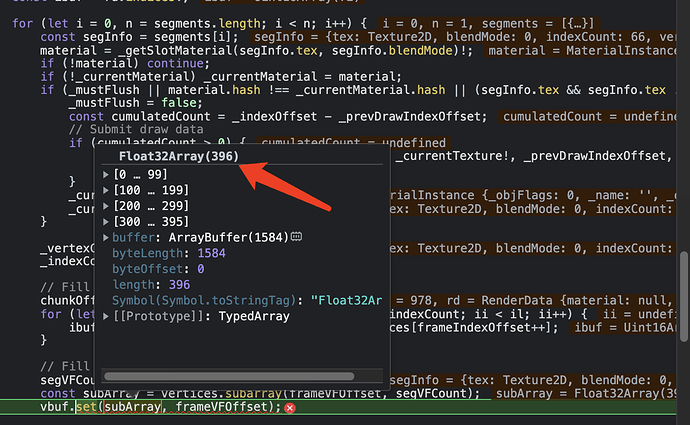Click the length property value 396
The height and width of the screenshot is (425, 690).
(180, 285)
